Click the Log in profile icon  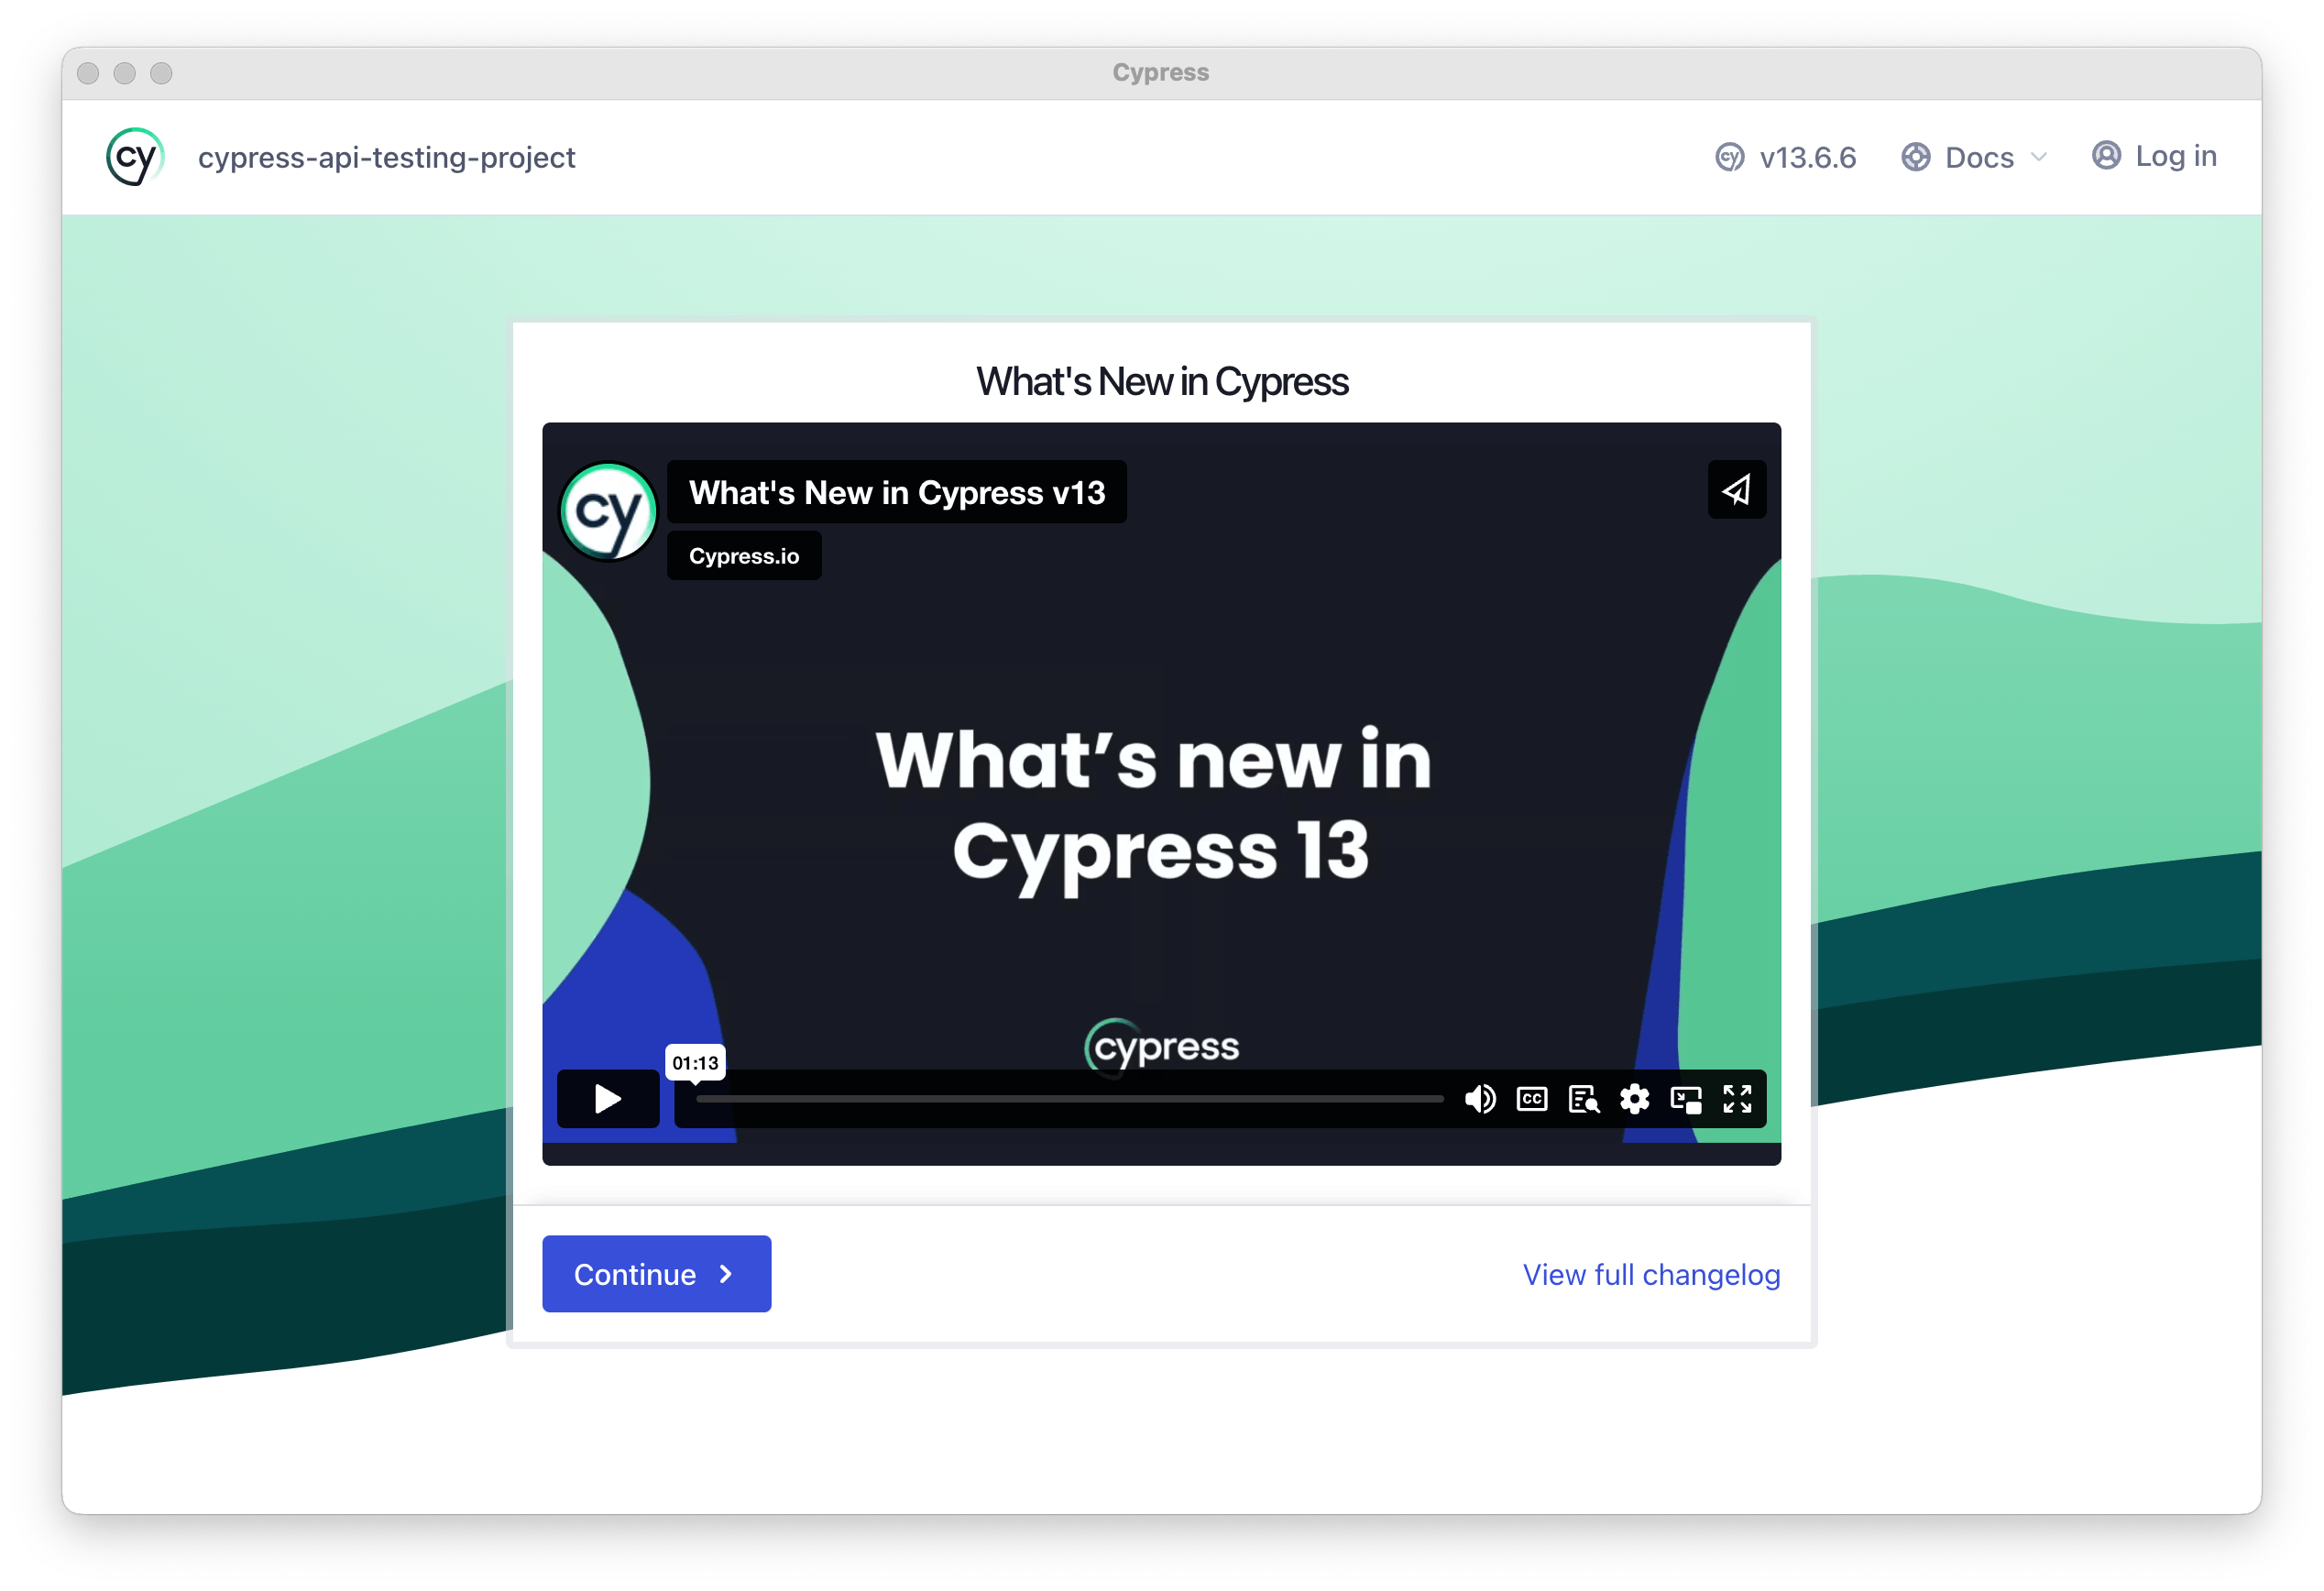coord(2106,156)
